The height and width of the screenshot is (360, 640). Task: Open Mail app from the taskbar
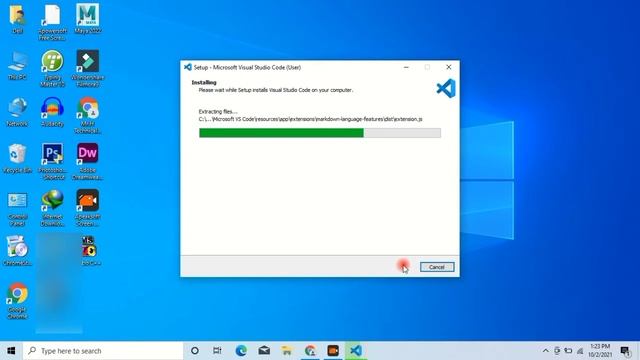264,351
